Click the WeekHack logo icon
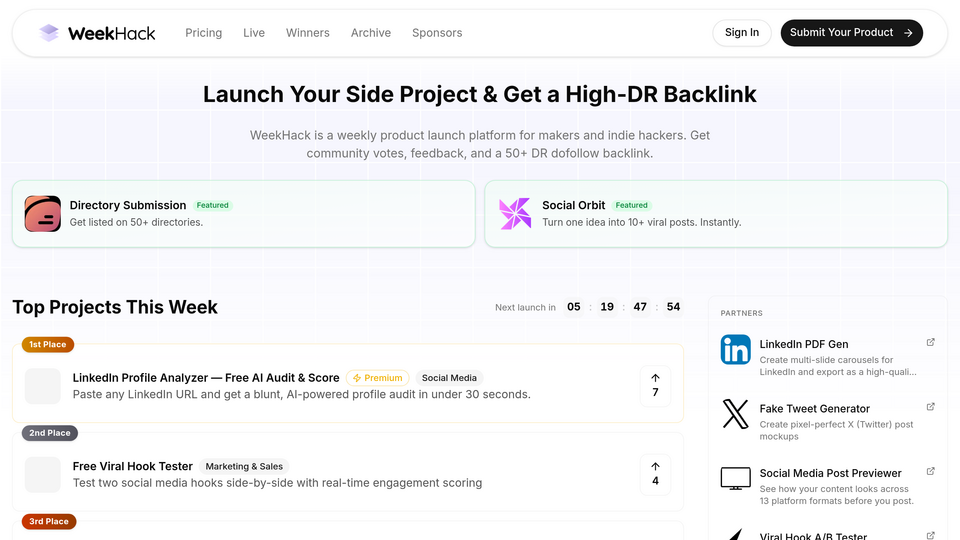The image size is (960, 540). (49, 33)
